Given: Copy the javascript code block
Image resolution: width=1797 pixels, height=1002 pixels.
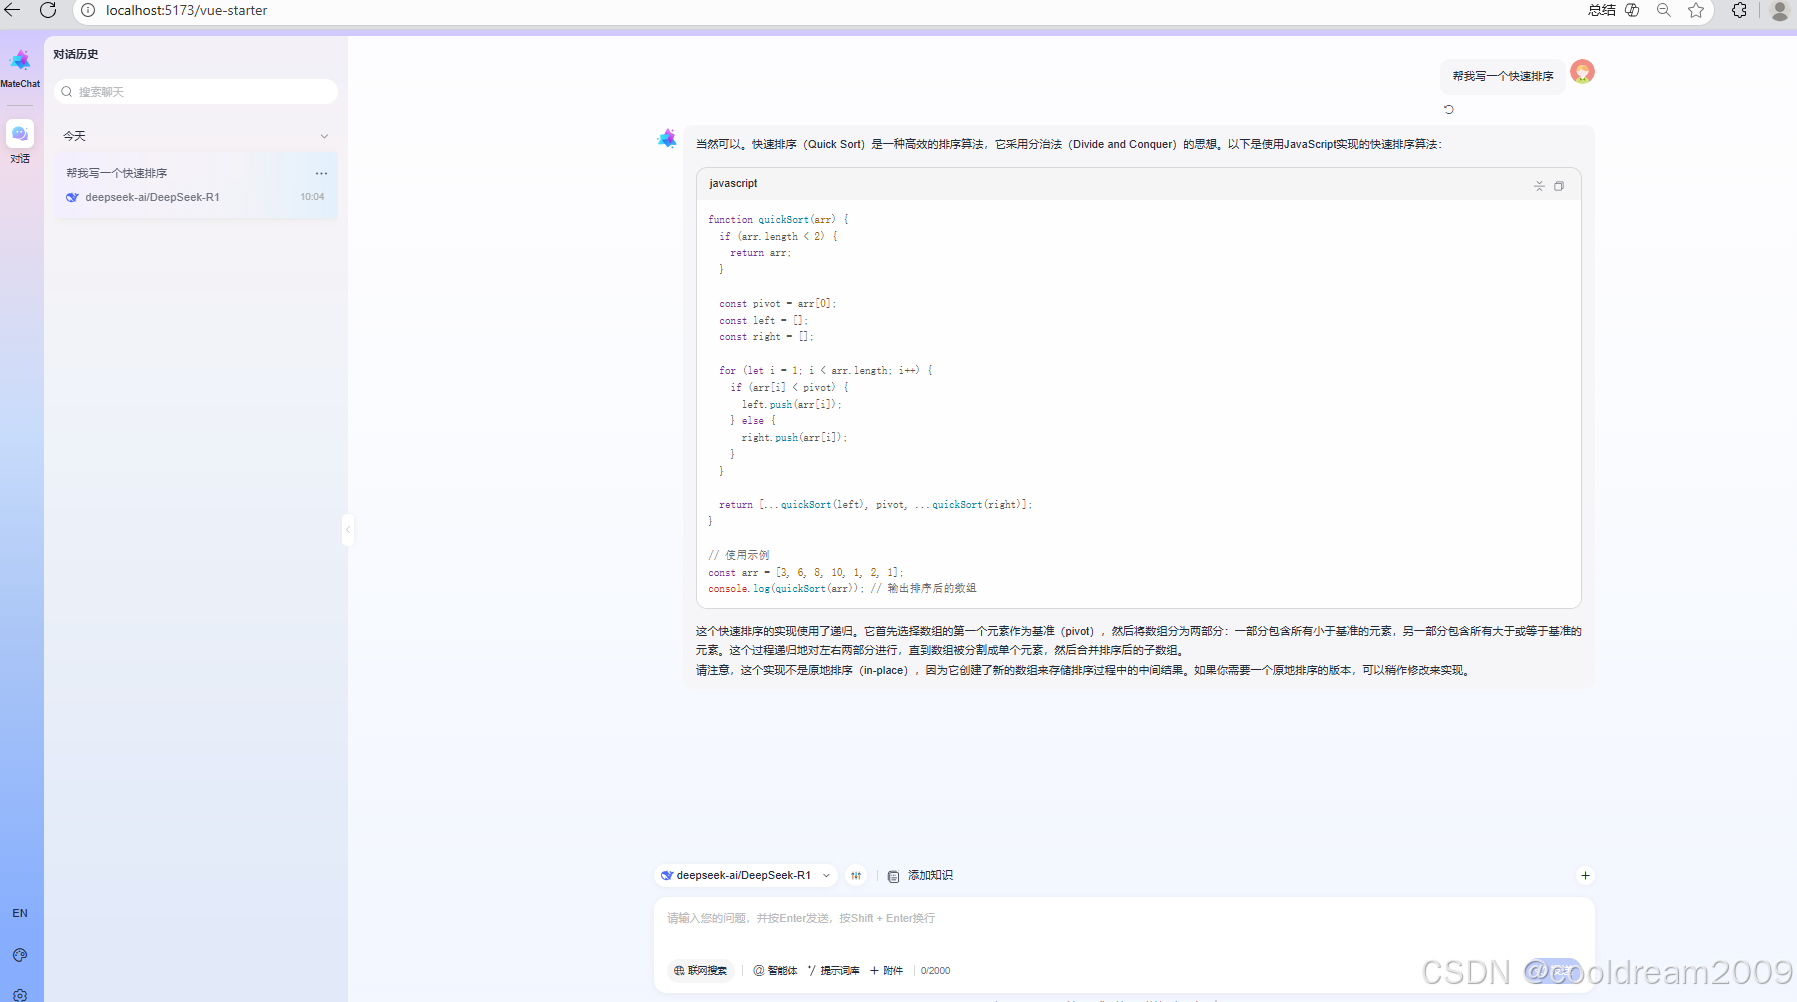Looking at the screenshot, I should 1559,186.
